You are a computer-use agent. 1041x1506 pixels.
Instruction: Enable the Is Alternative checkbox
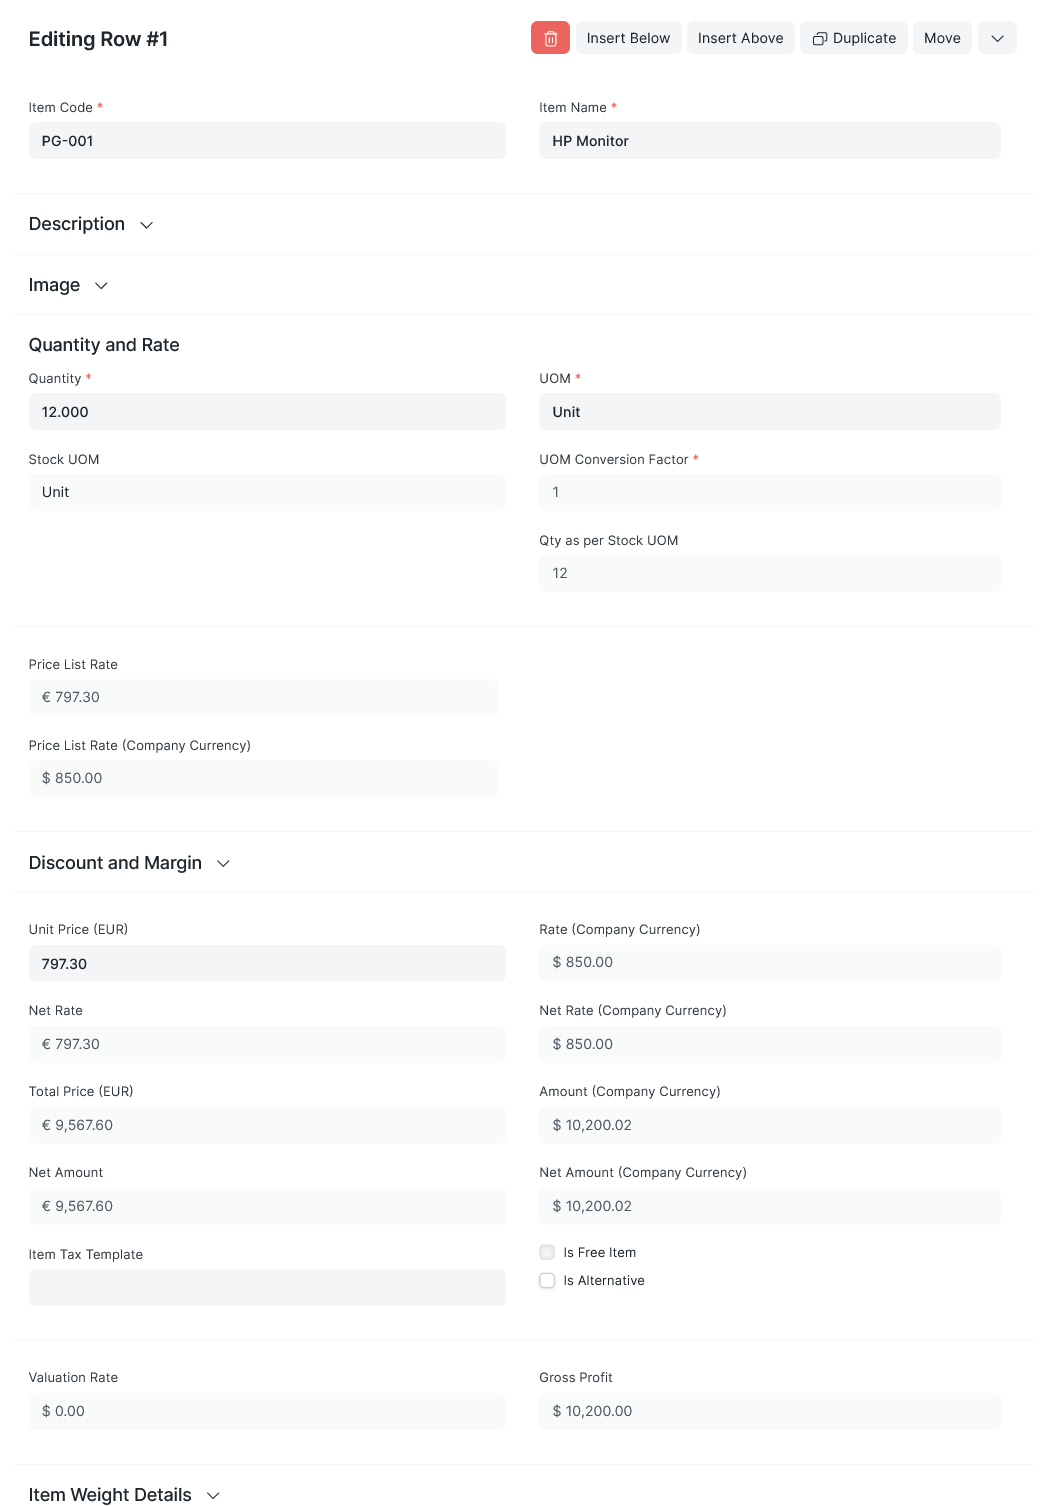(x=547, y=1280)
